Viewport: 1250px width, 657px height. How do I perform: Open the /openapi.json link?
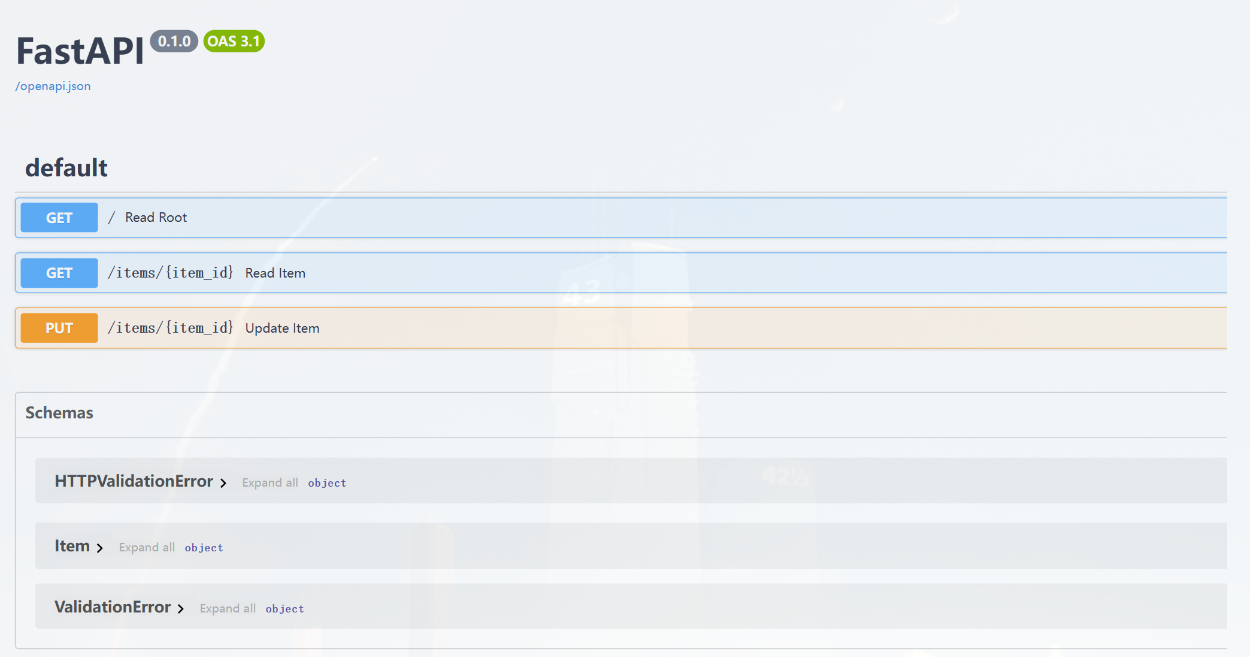pos(53,86)
